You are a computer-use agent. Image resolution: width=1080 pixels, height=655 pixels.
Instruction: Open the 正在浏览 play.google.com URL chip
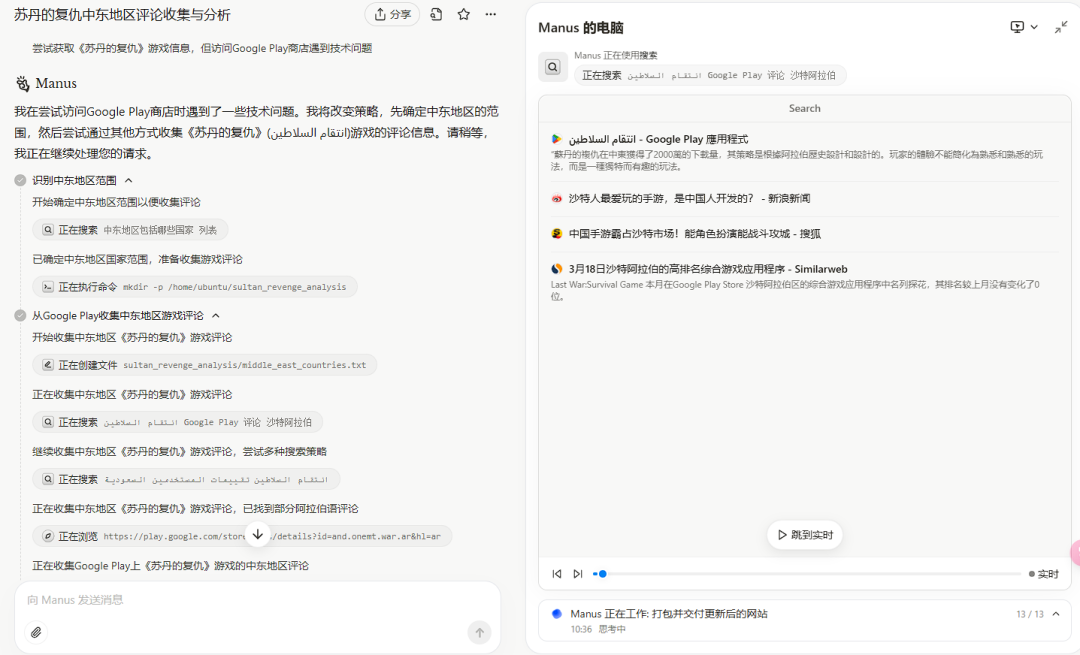[x=242, y=537]
